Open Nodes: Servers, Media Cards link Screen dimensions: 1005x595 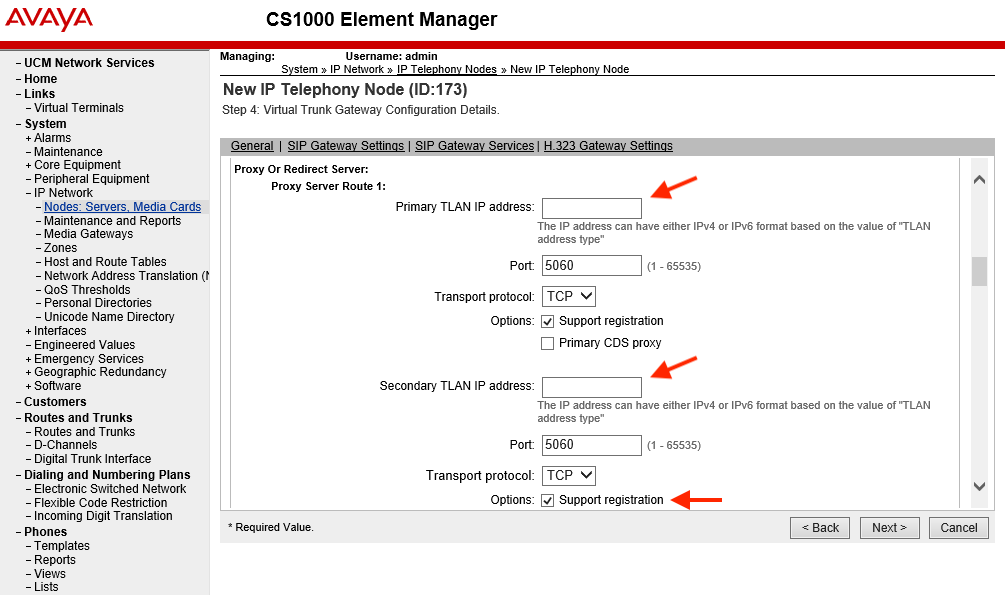[x=122, y=206]
